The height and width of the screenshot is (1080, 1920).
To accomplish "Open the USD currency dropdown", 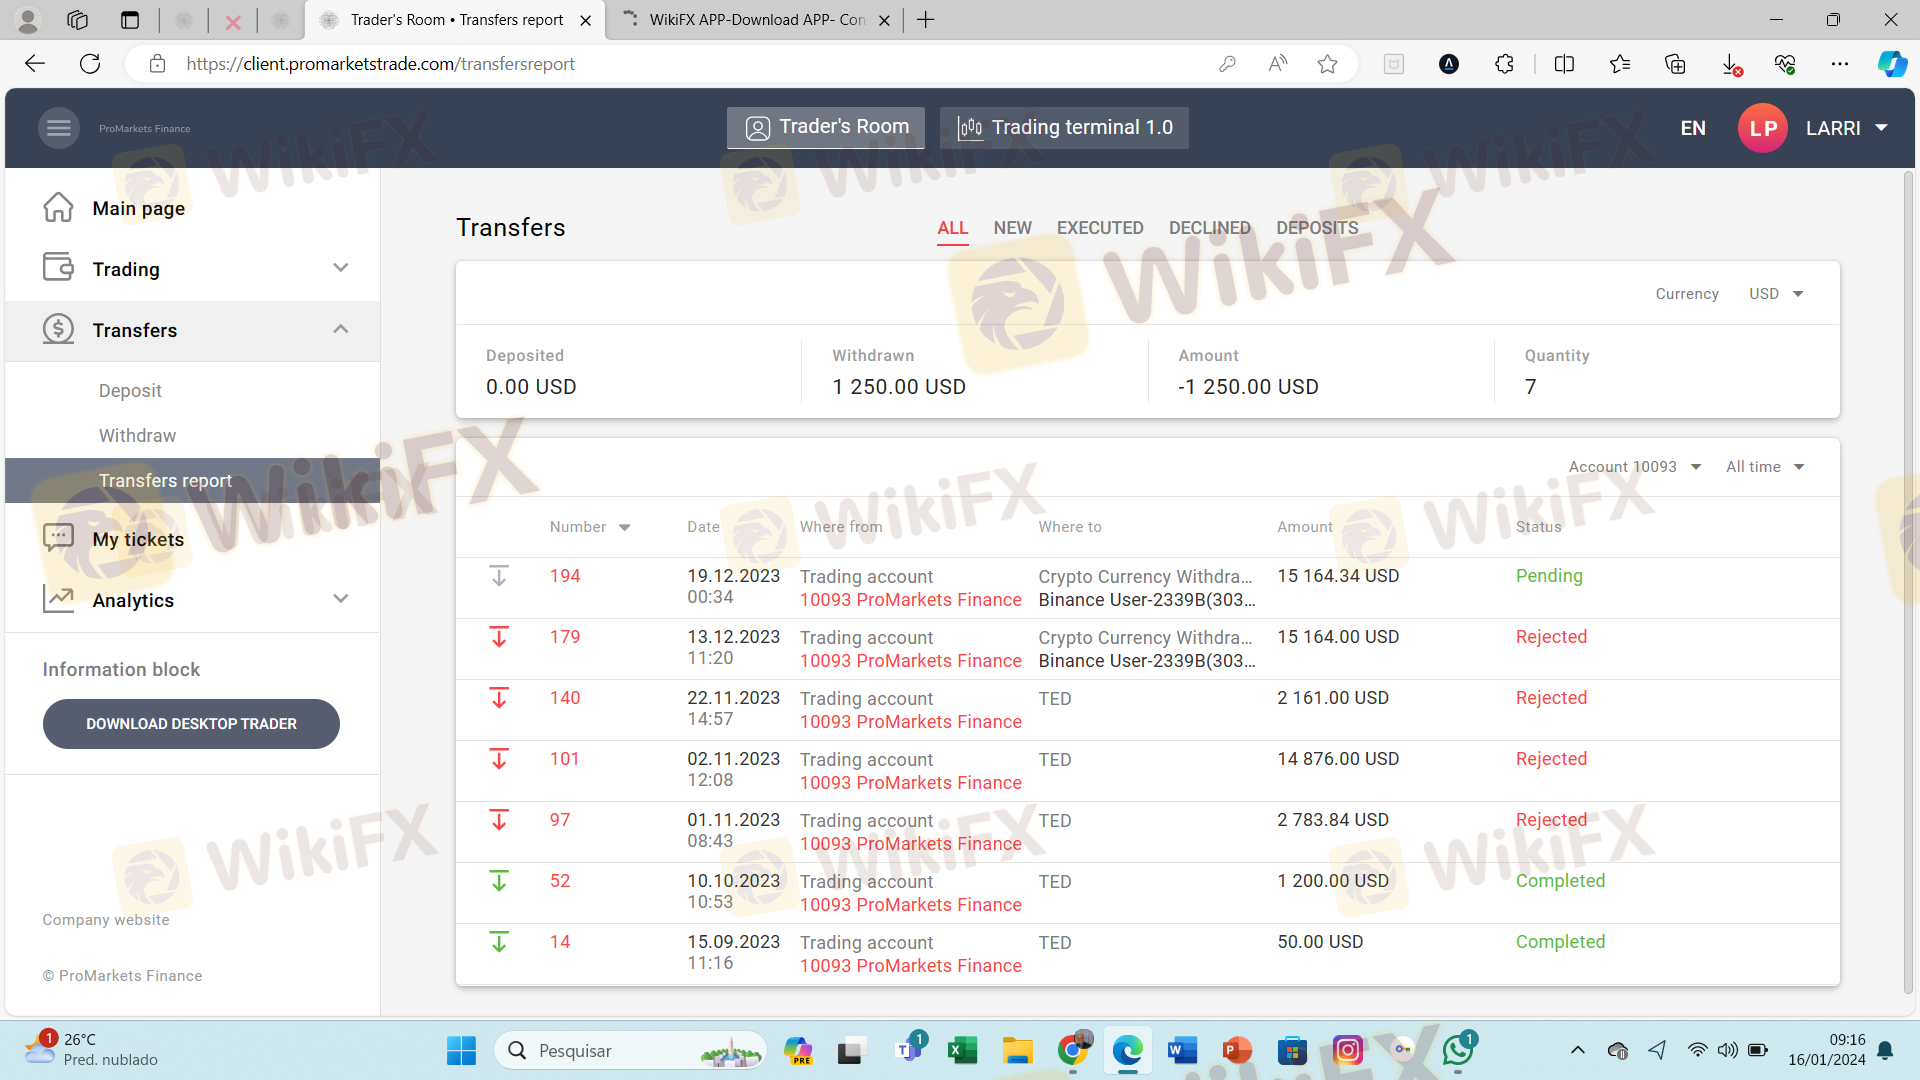I will (1776, 294).
